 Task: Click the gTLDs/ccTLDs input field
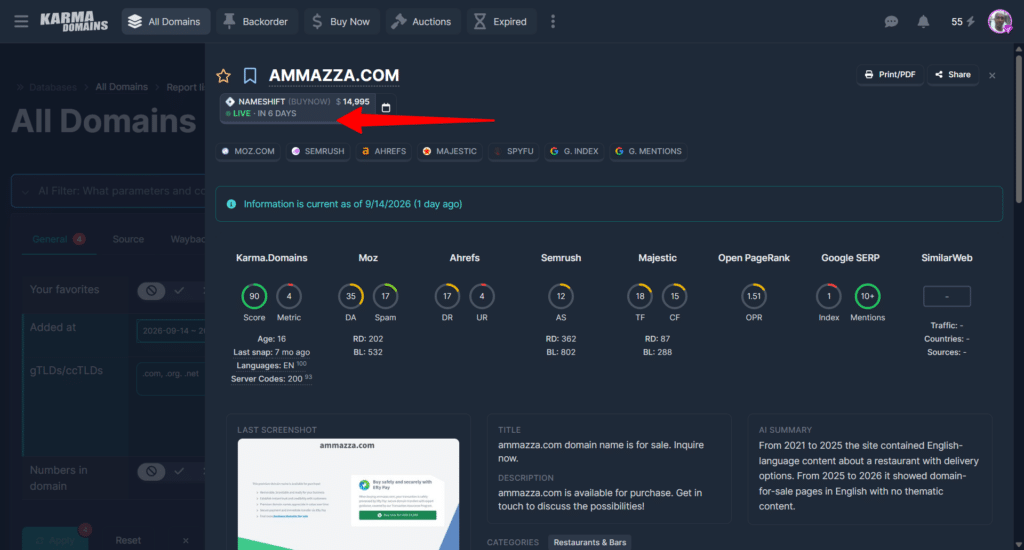171,378
